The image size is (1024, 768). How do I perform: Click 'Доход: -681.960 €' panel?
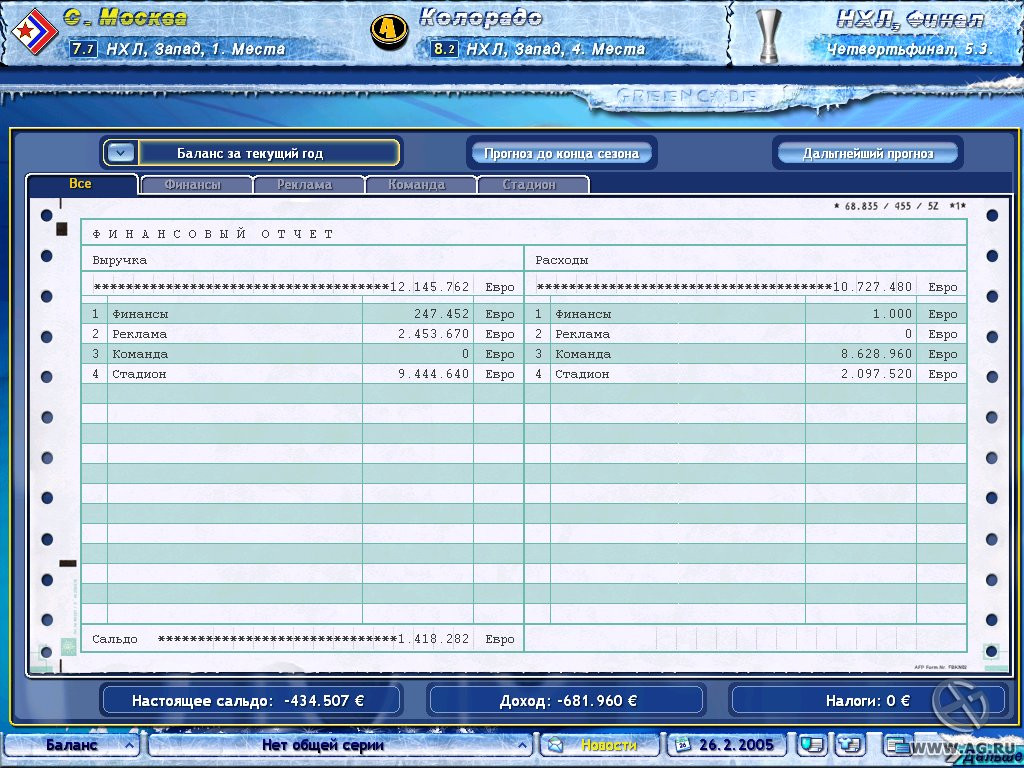click(x=568, y=701)
